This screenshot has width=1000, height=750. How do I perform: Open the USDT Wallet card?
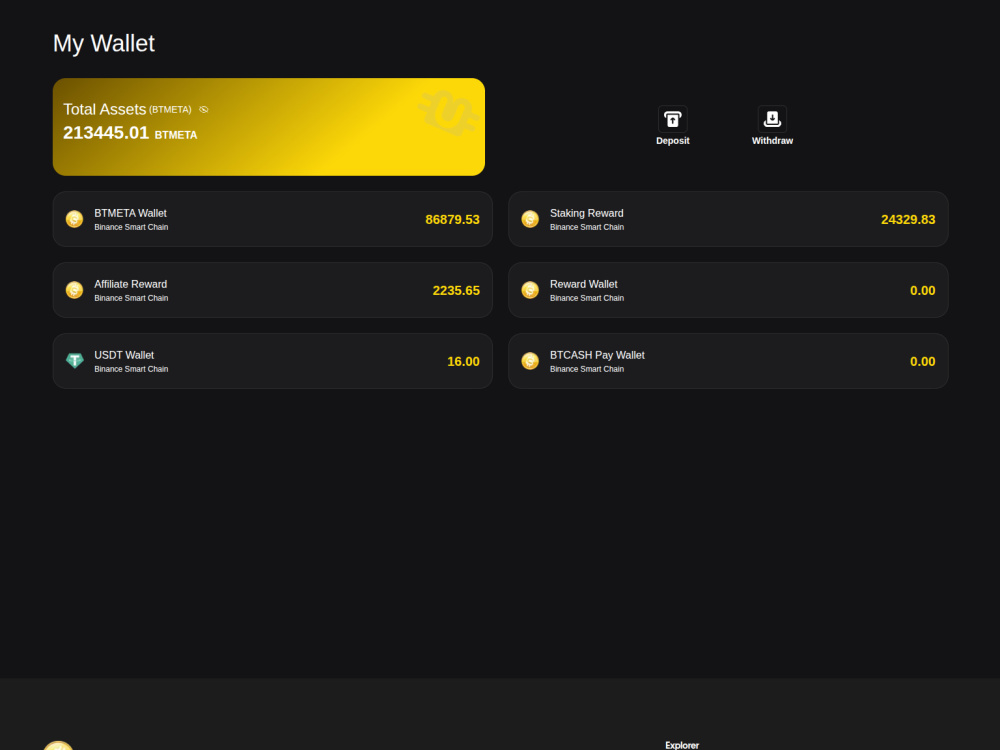tap(272, 361)
